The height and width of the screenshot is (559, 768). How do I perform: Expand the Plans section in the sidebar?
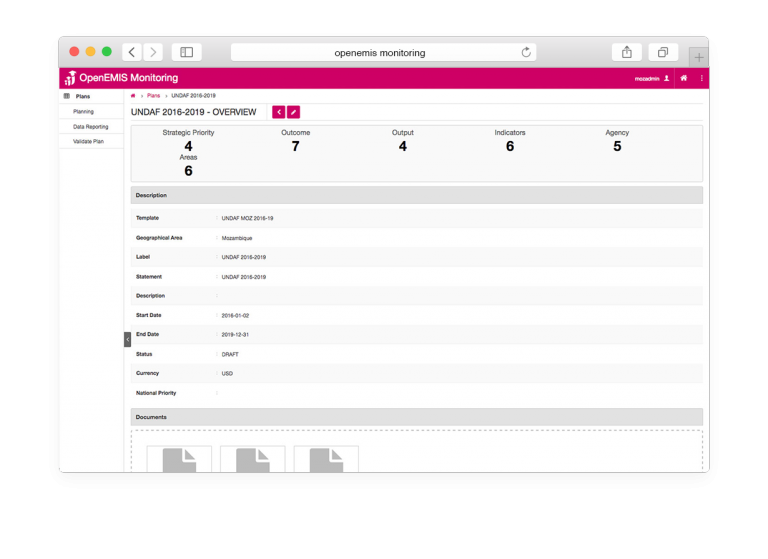pos(82,96)
